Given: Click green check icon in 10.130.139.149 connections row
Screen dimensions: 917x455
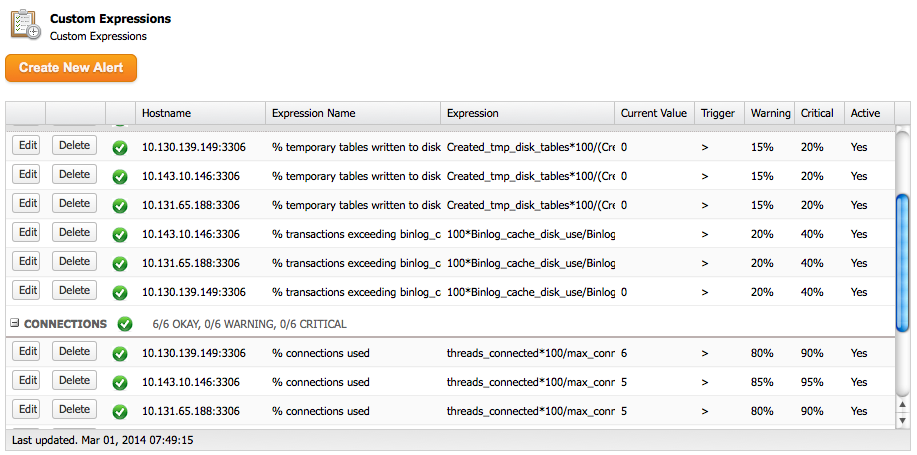Looking at the screenshot, I should tap(120, 353).
